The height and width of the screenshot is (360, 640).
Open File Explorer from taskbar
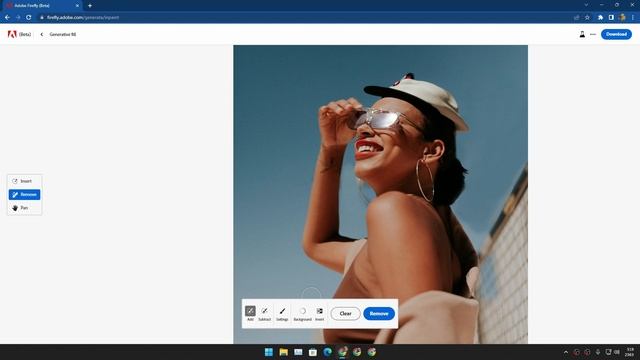(283, 352)
